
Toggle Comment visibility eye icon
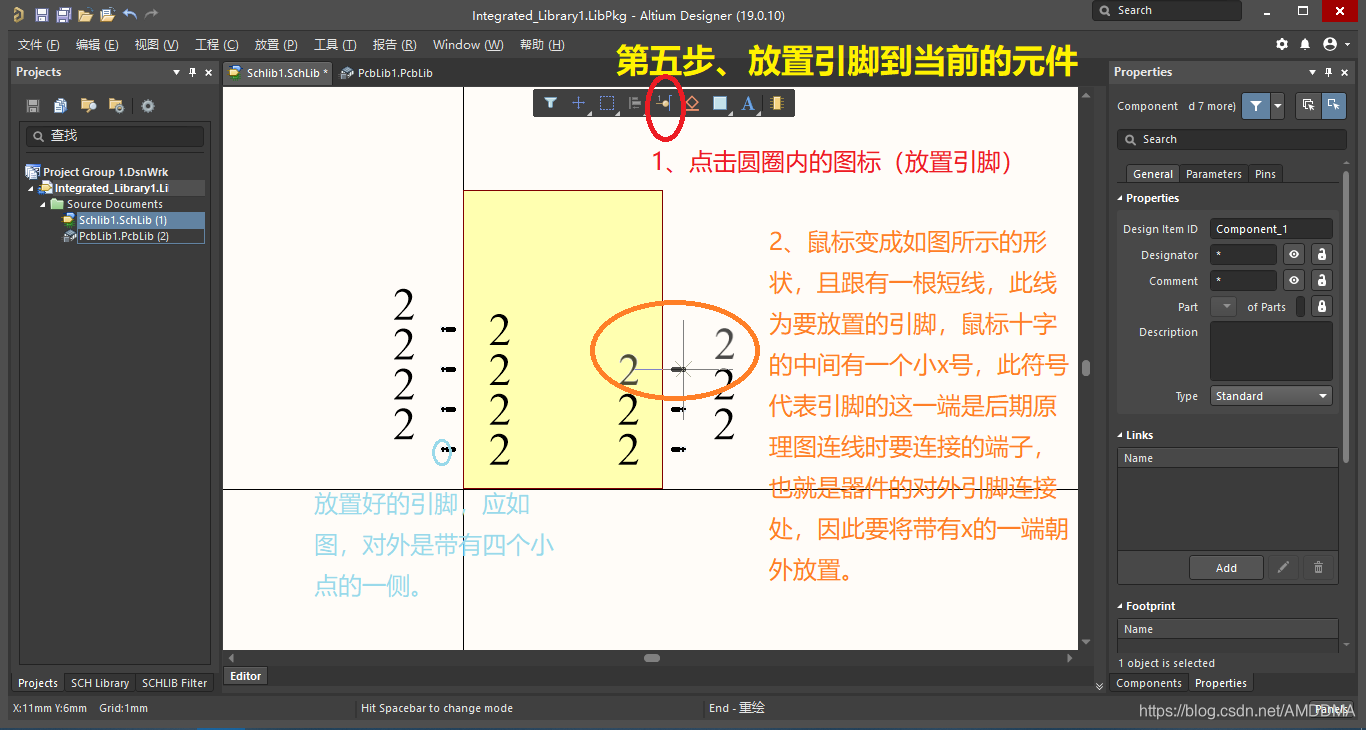[x=1294, y=281]
